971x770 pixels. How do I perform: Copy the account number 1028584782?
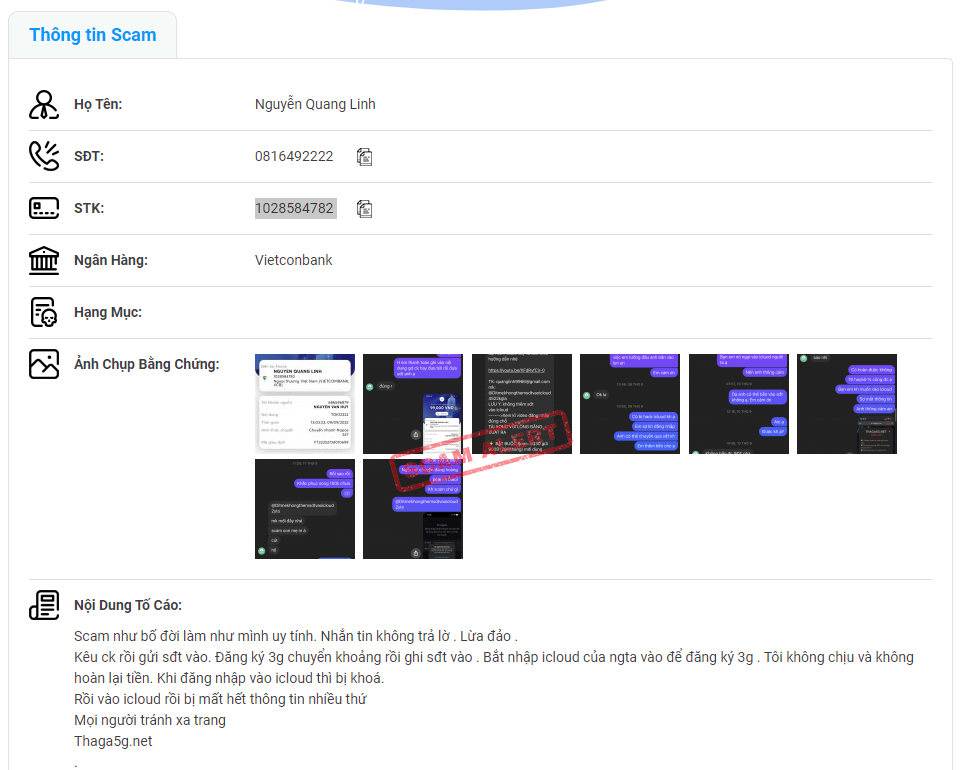pyautogui.click(x=365, y=209)
